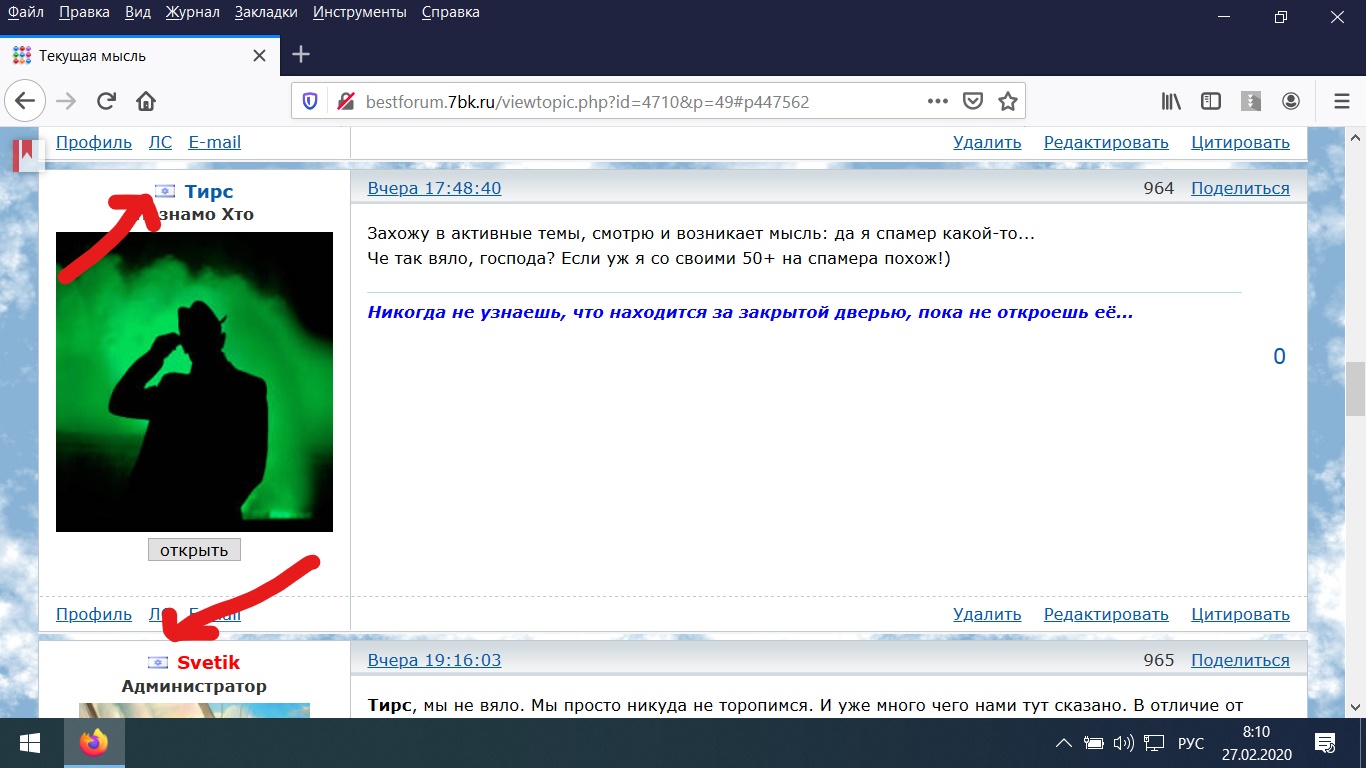Open the tracking protection shield panel

(310, 101)
